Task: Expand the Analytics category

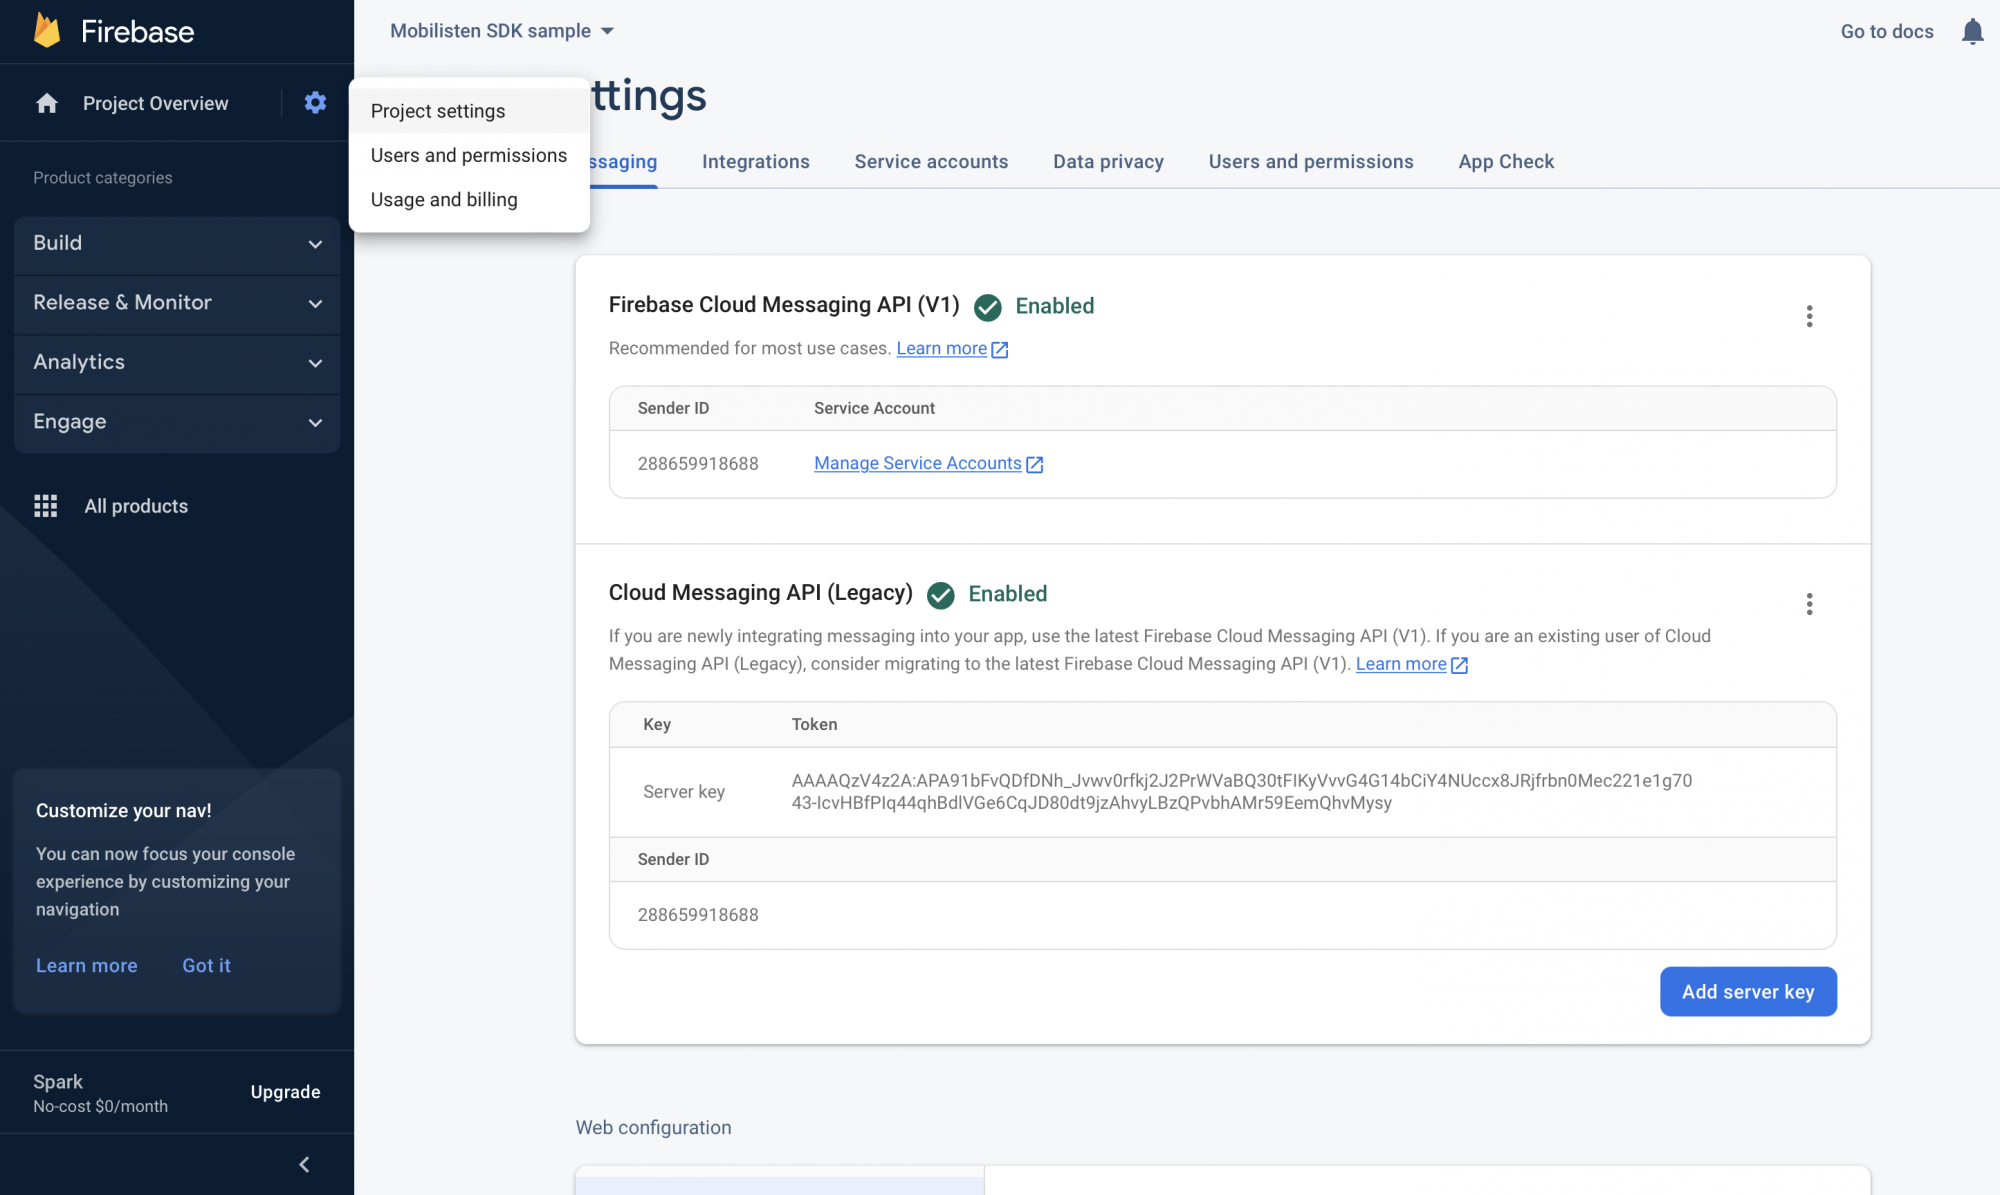Action: (x=177, y=362)
